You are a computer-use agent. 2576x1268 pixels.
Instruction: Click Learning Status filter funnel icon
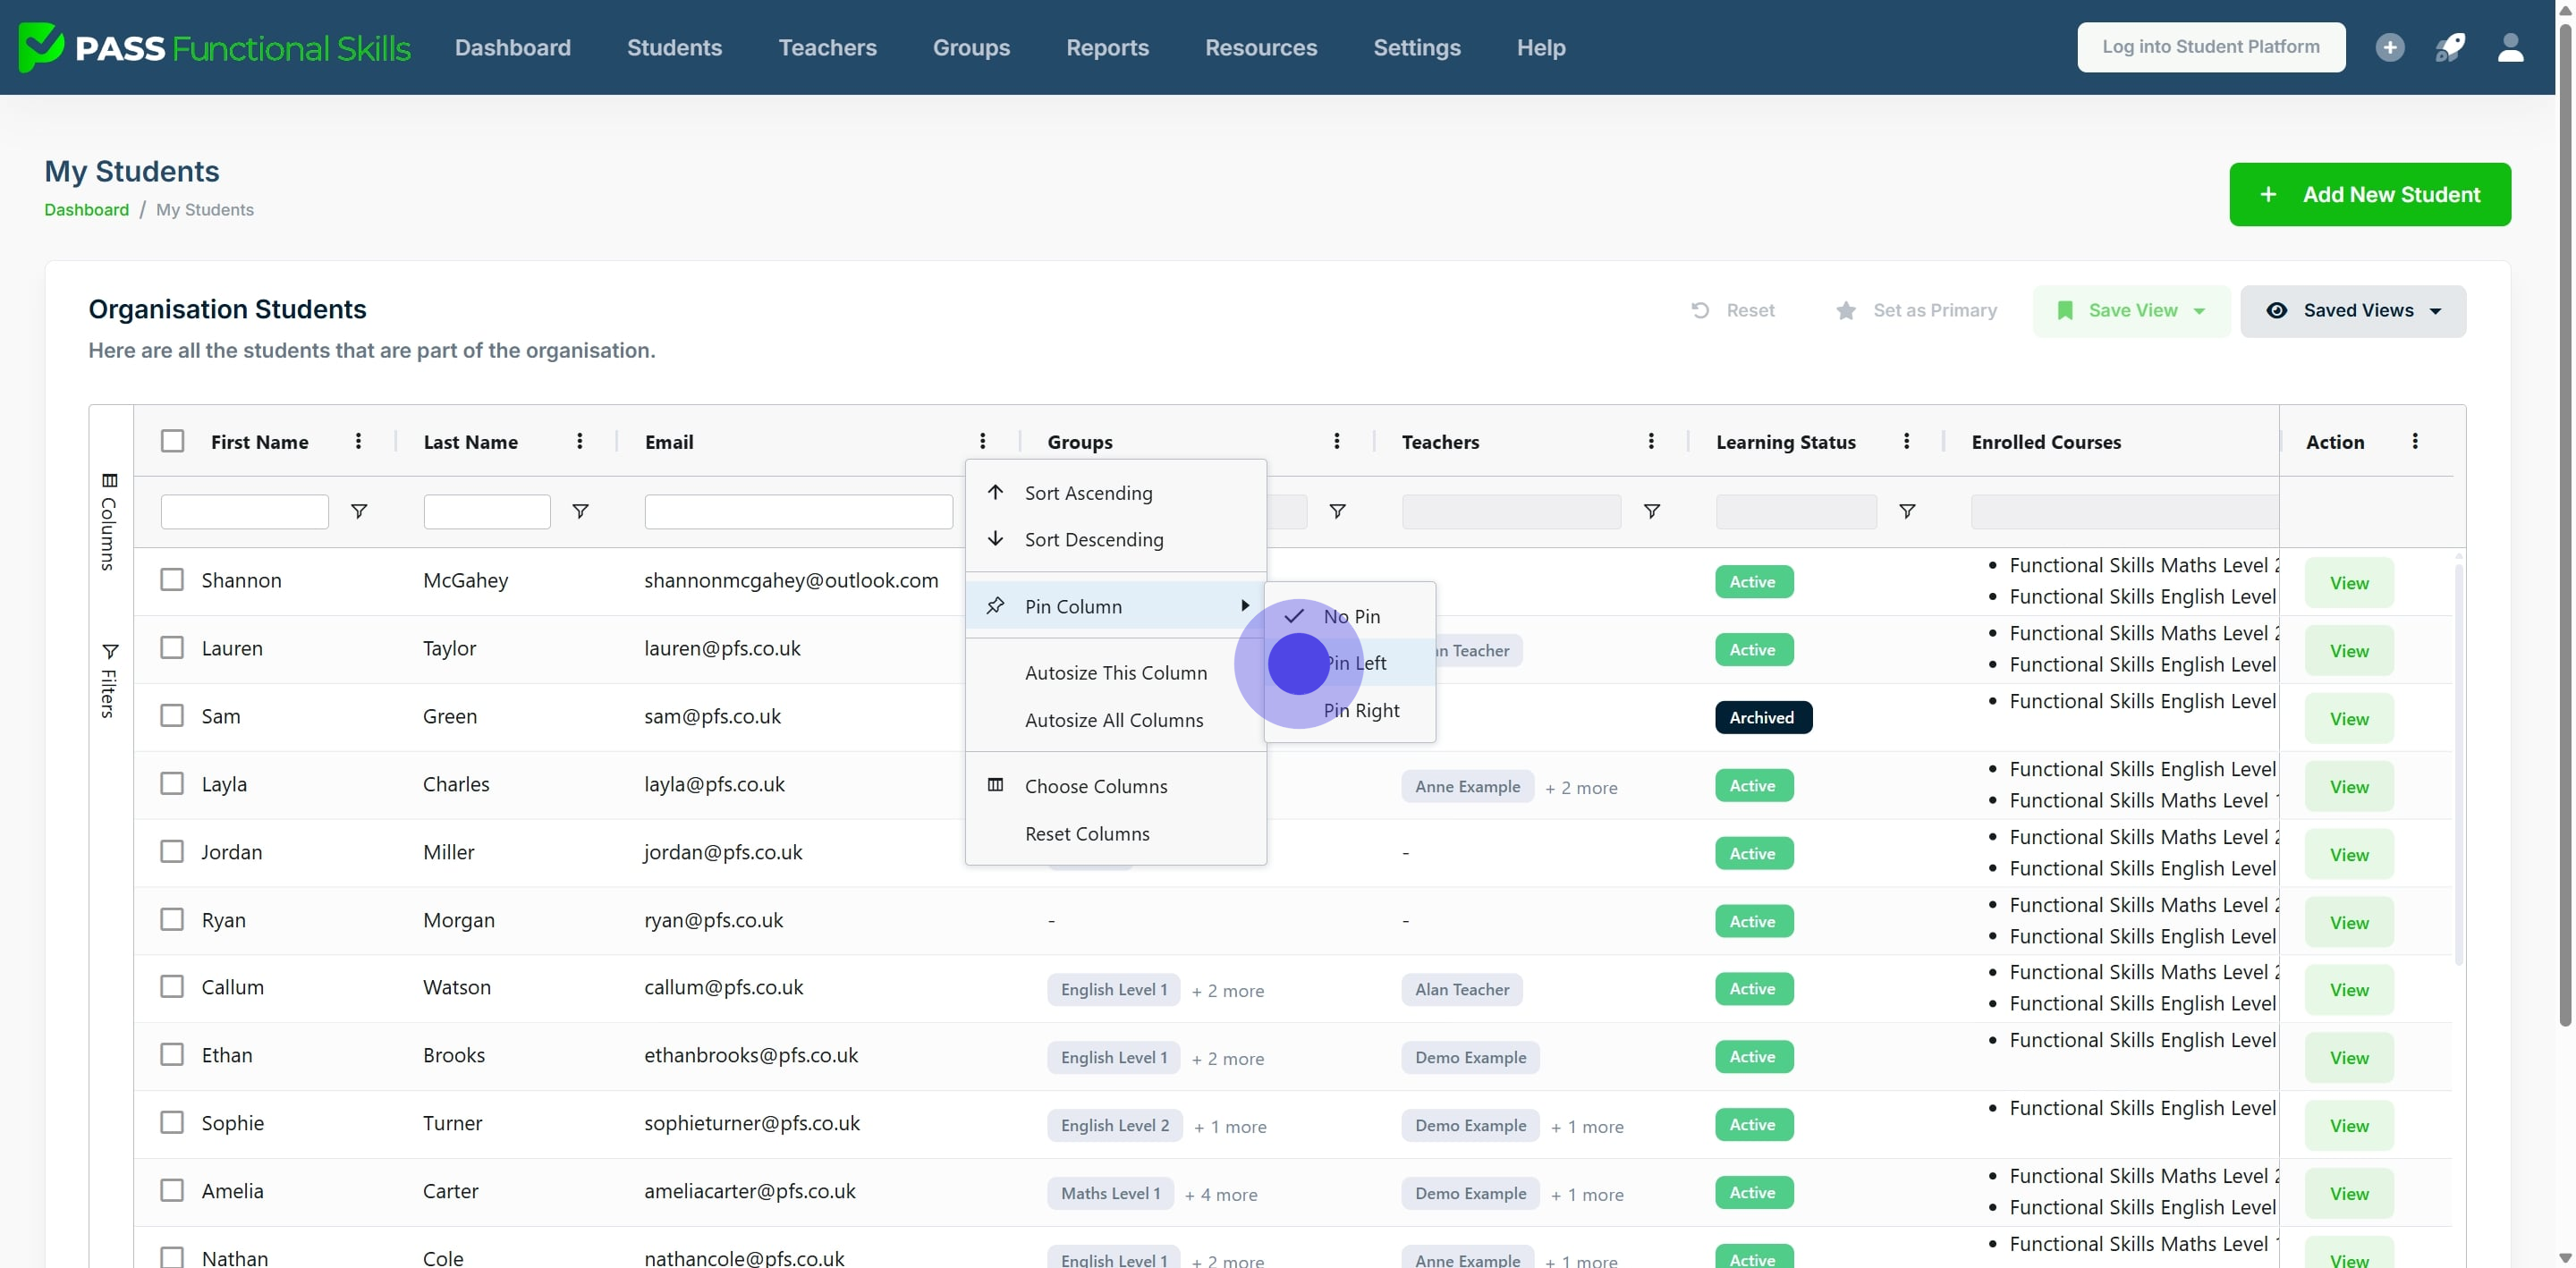pos(1908,511)
